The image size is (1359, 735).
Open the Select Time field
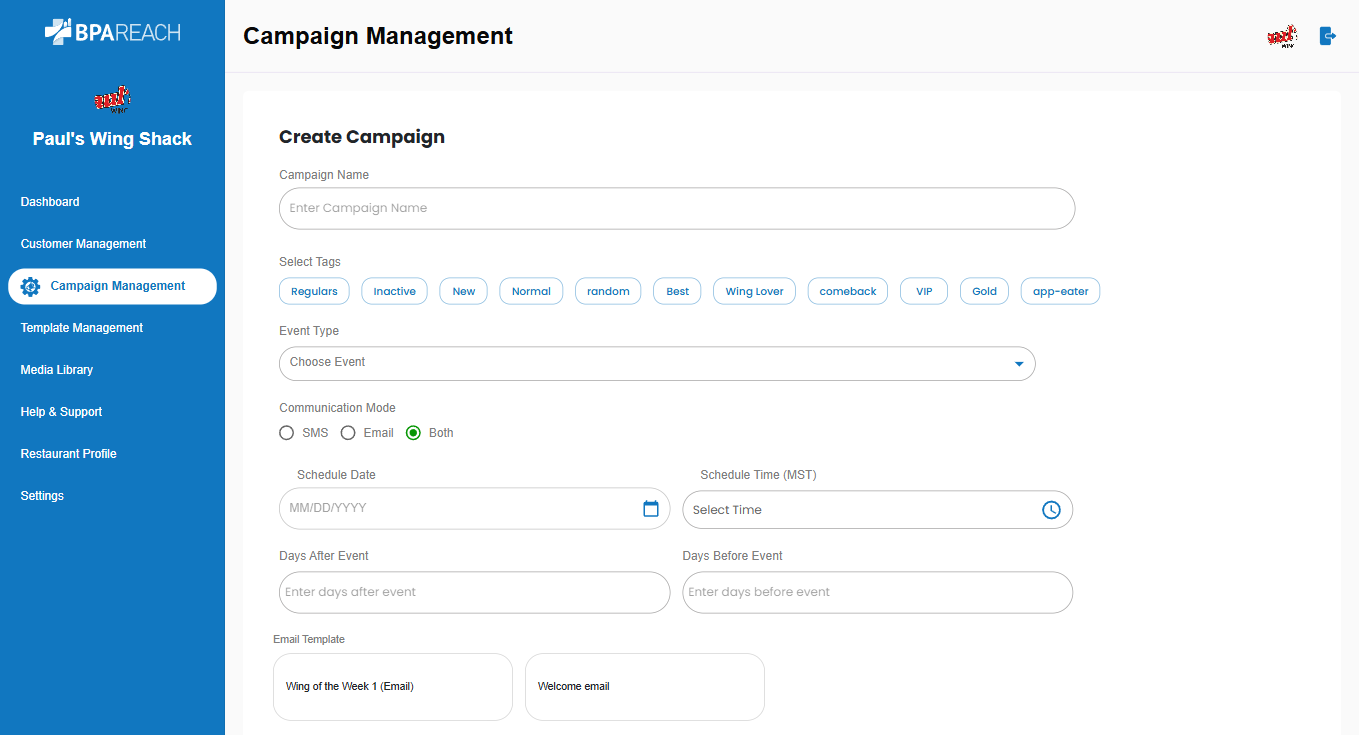(860, 510)
